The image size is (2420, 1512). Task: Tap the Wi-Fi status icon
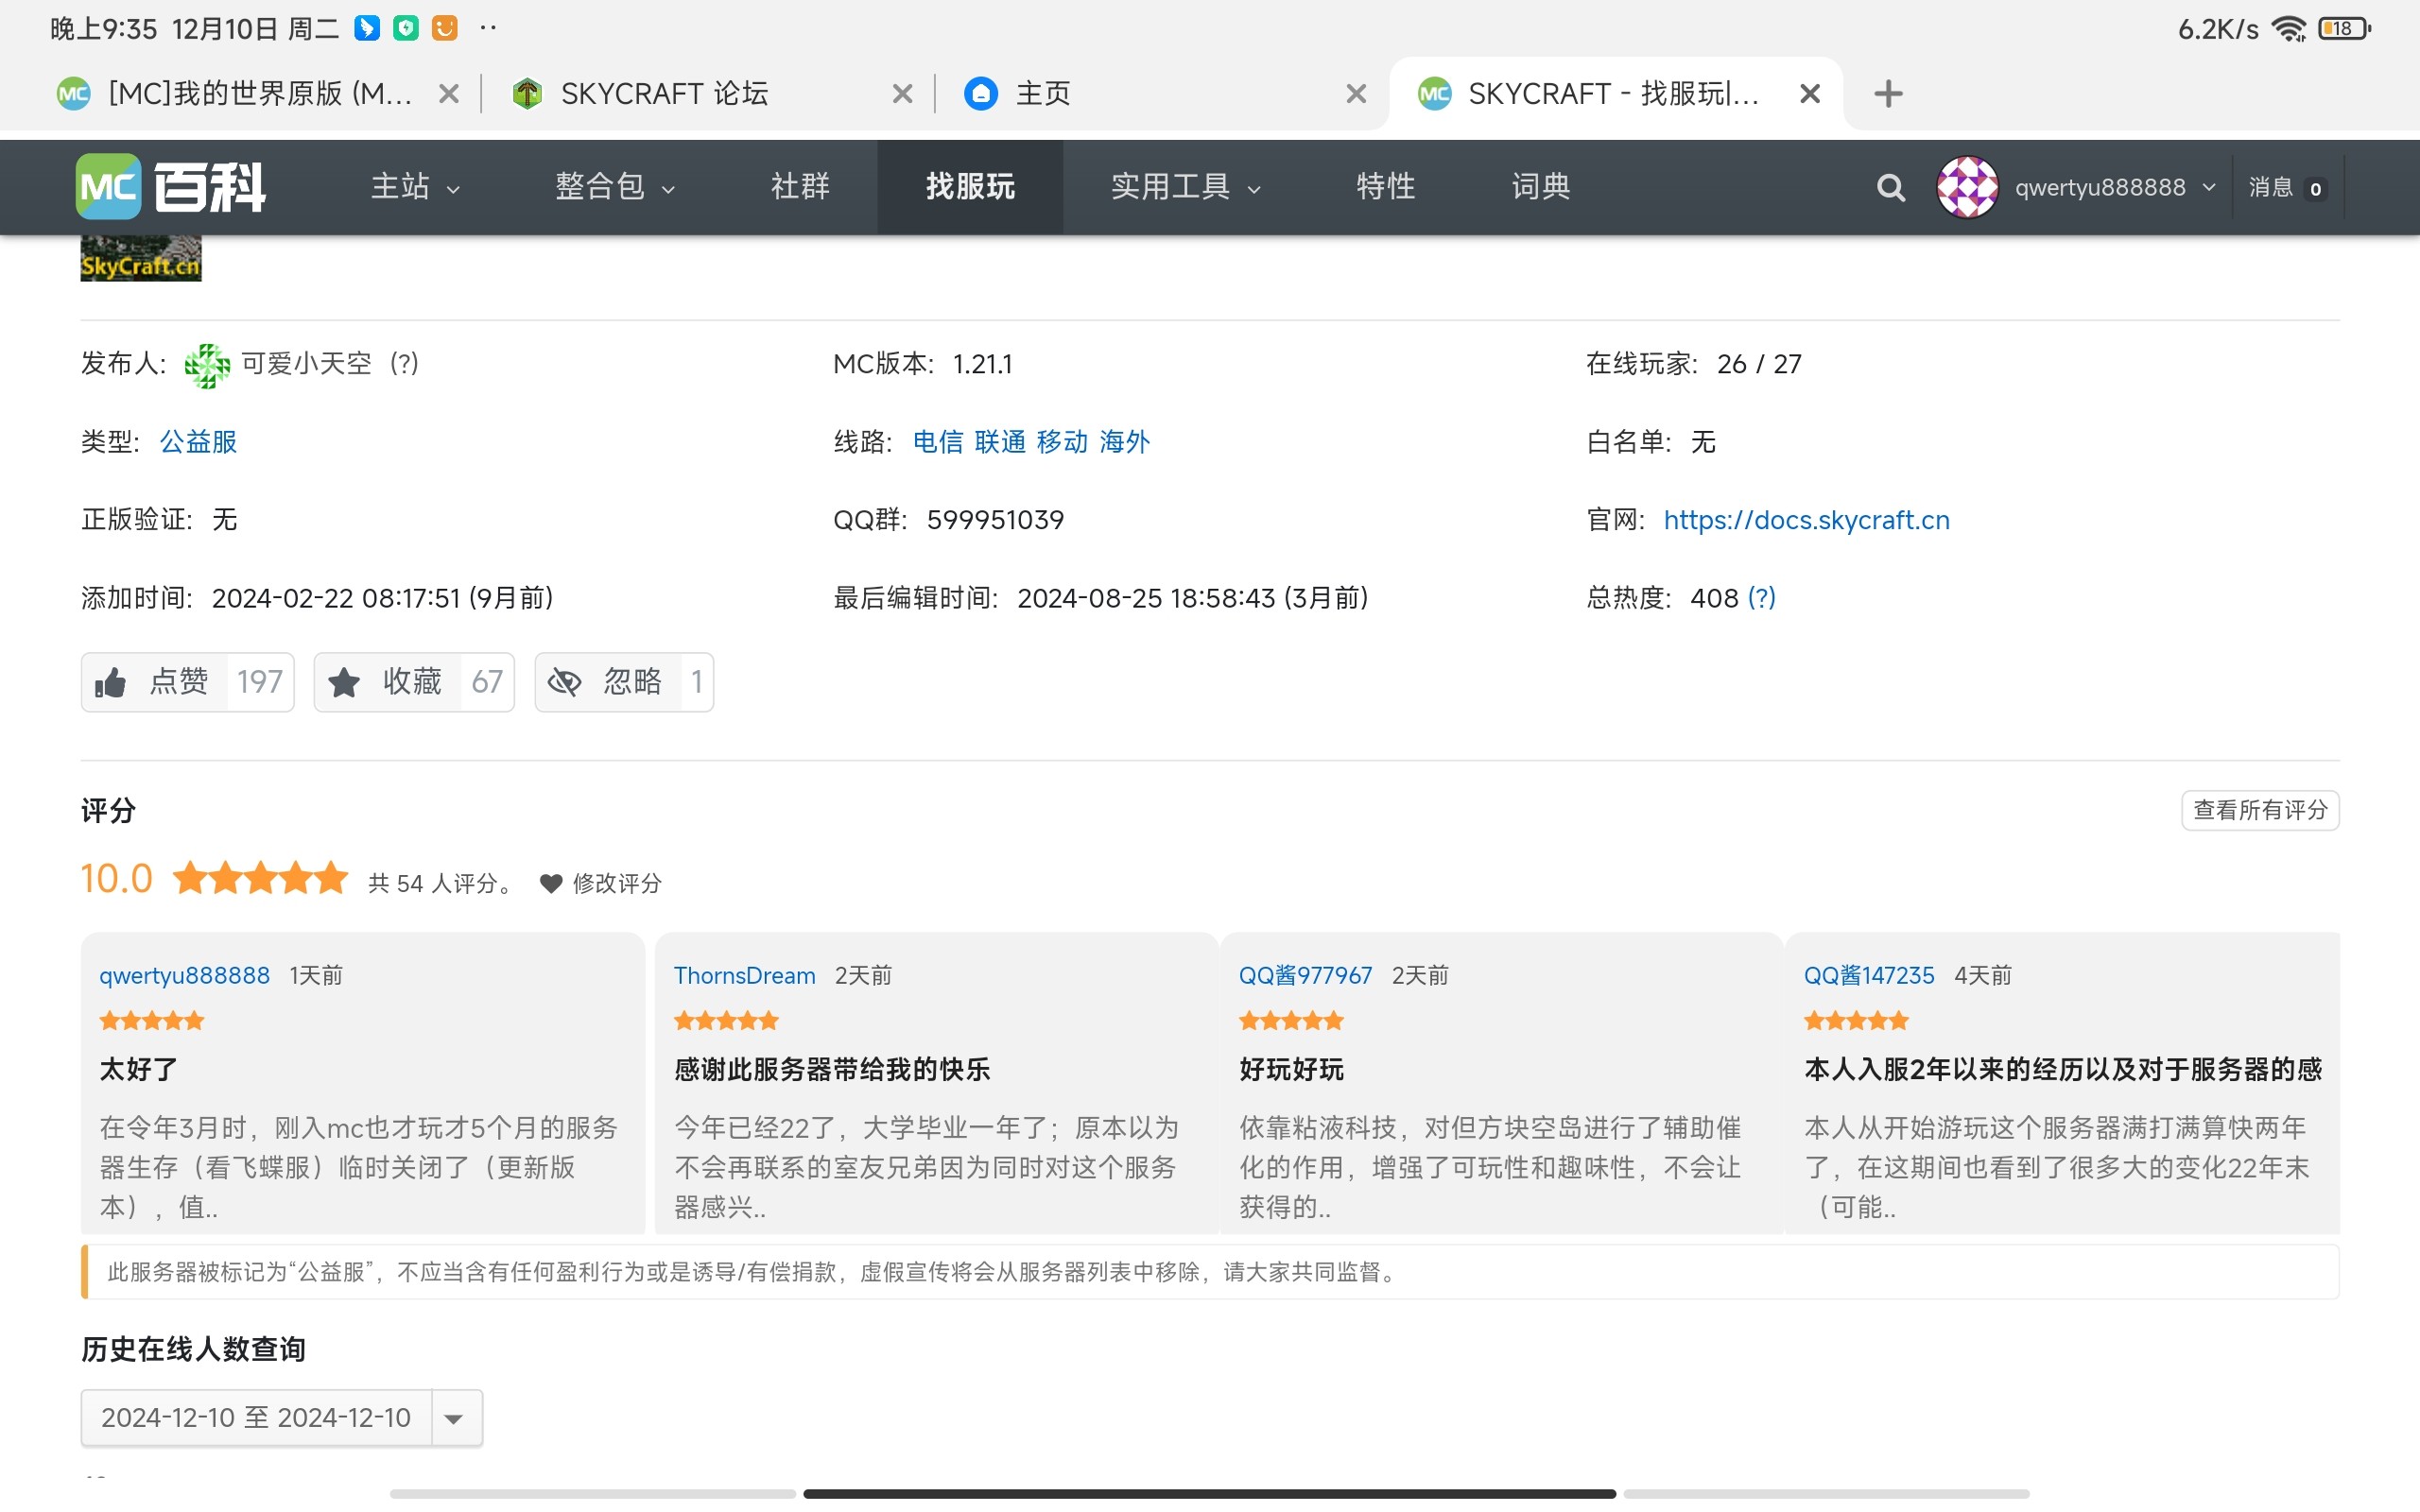point(2288,29)
